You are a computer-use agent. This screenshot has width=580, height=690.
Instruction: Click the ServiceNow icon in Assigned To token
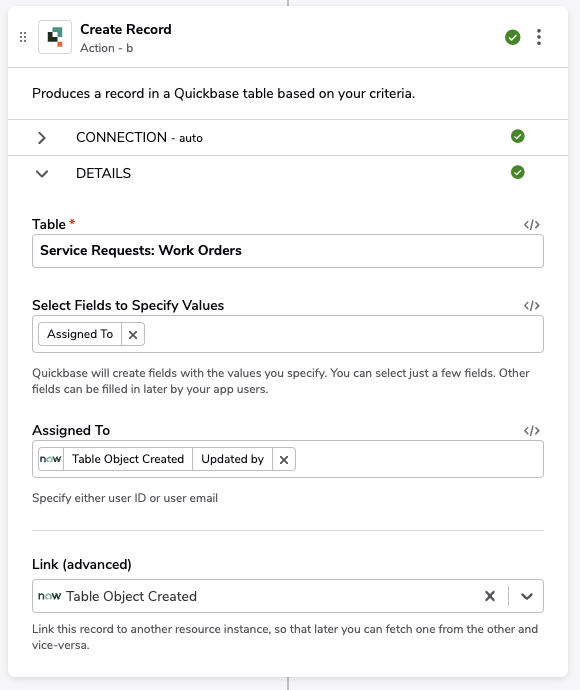51,459
